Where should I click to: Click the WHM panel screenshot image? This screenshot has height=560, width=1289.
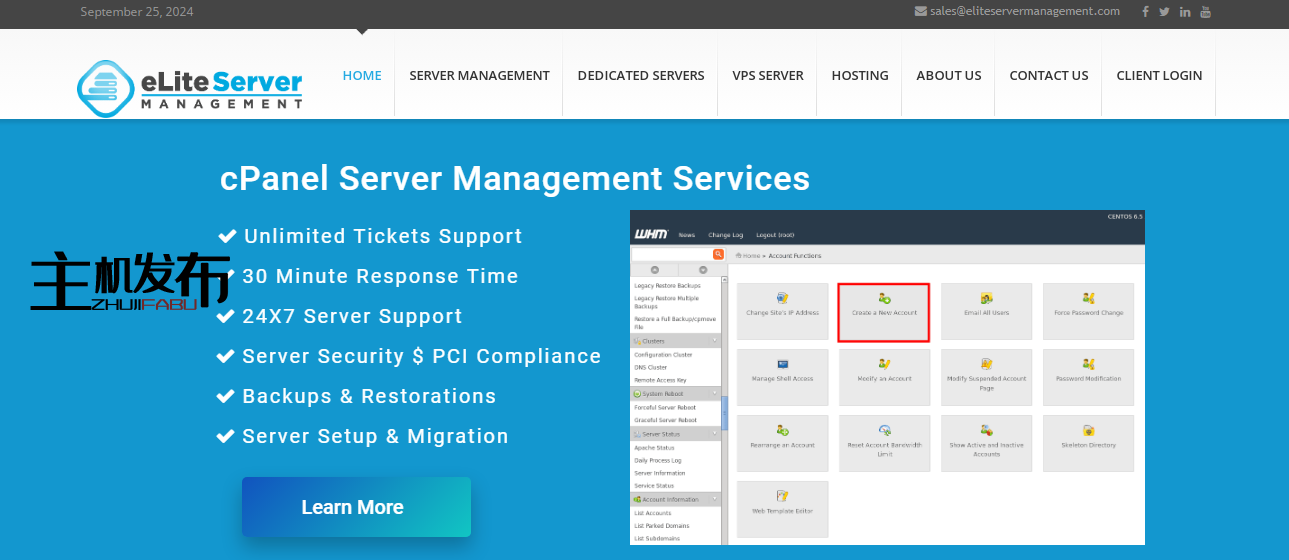887,377
